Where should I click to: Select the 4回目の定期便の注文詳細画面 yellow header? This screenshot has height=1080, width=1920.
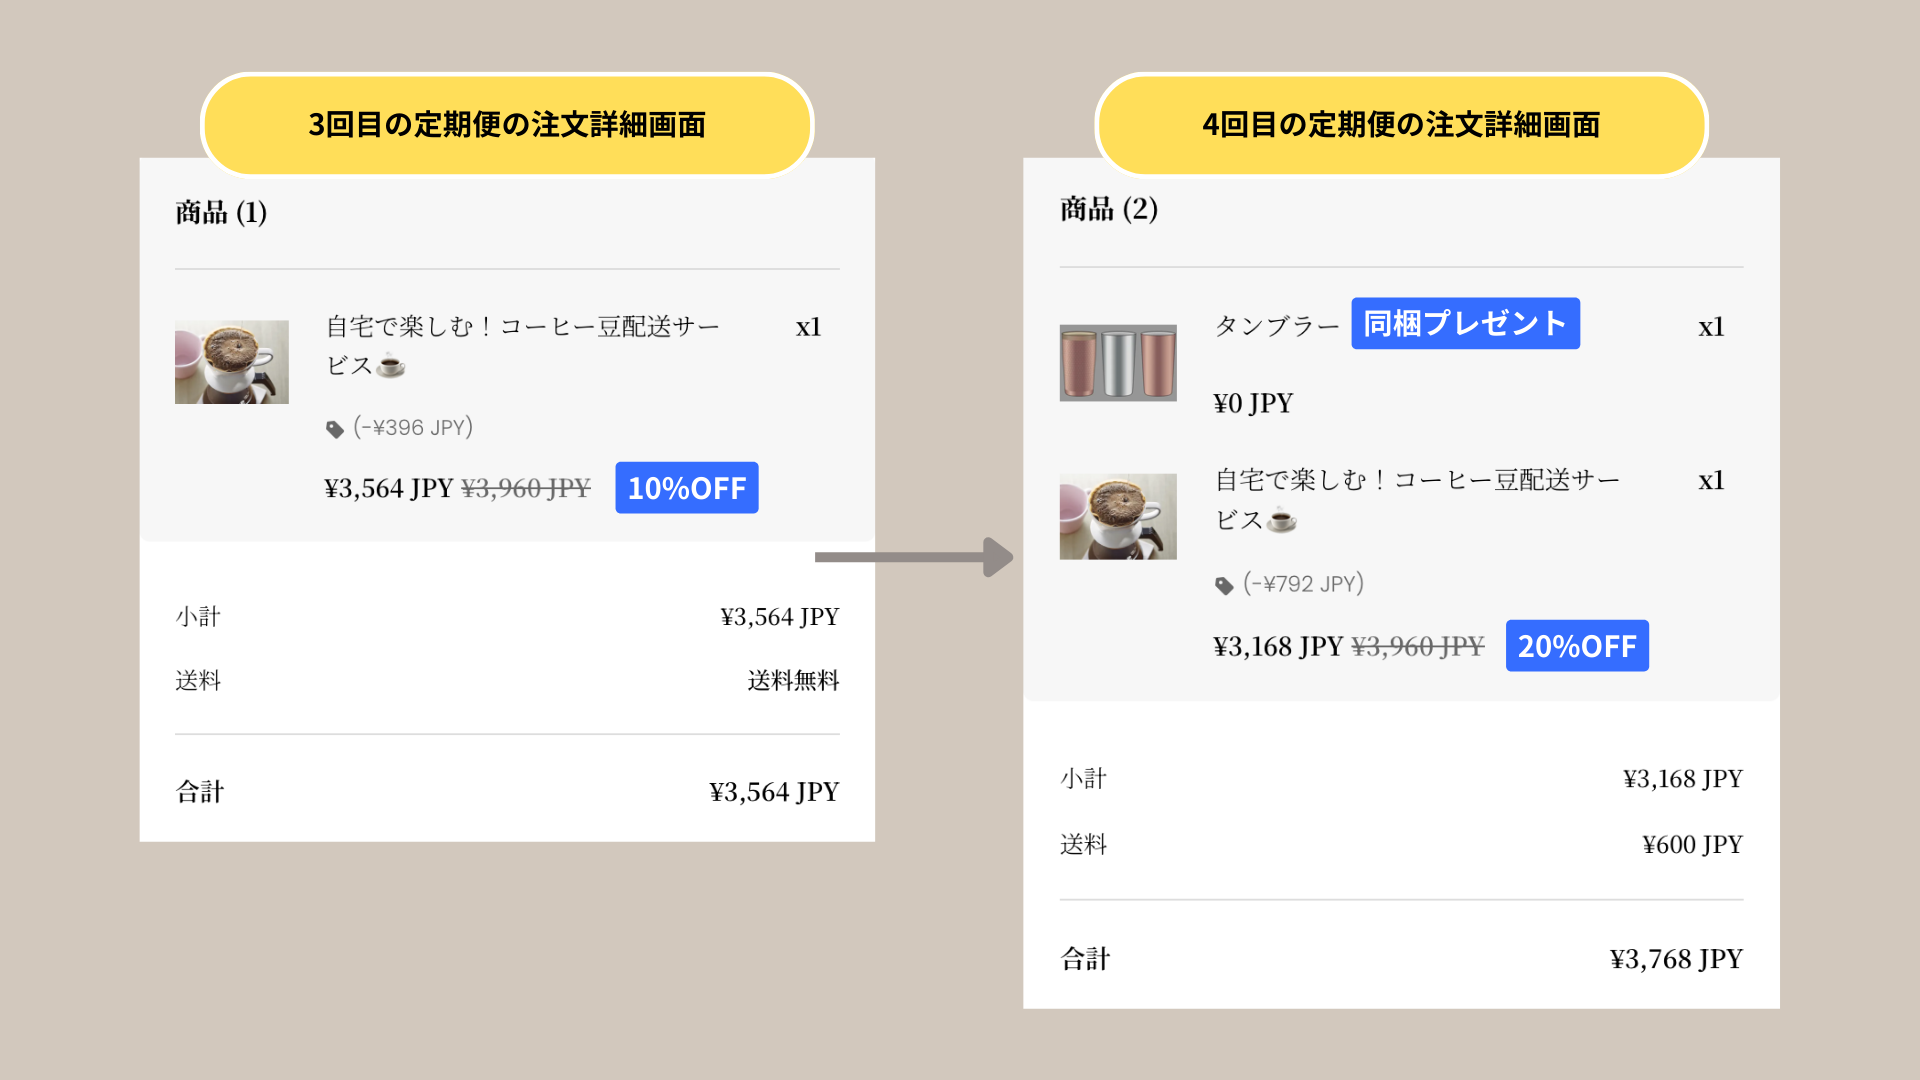1401,125
